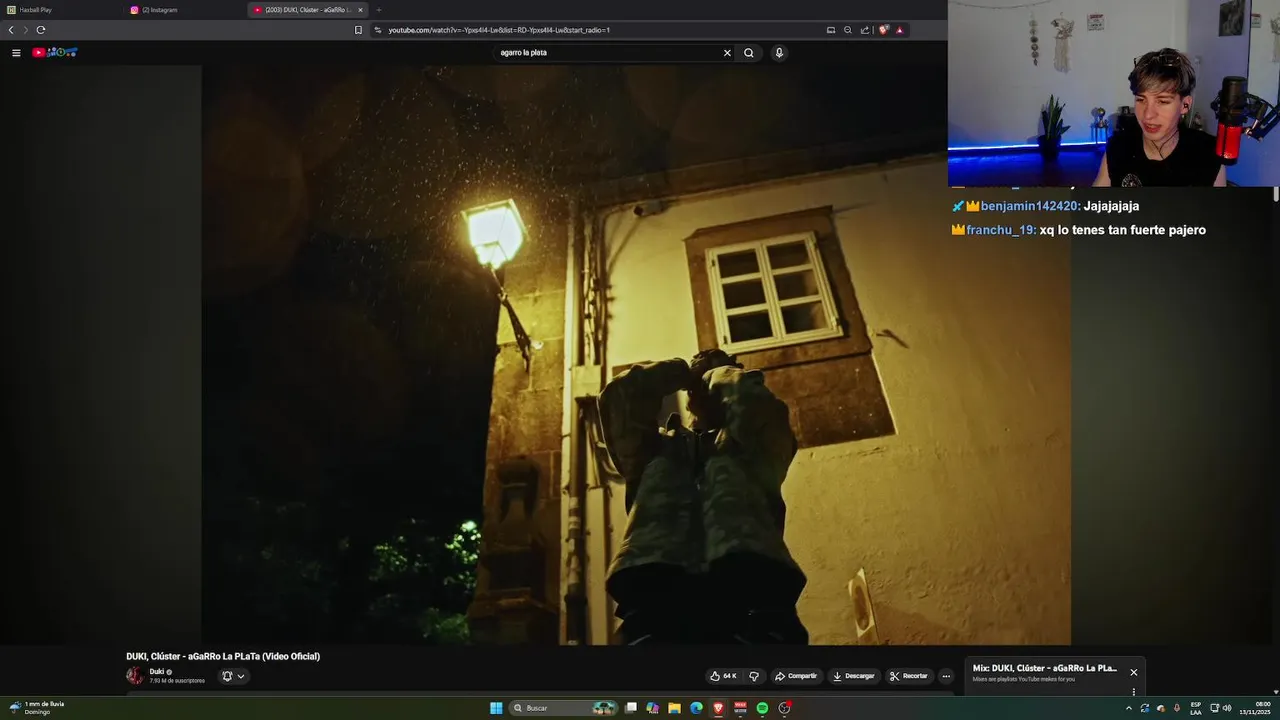This screenshot has width=1280, height=720.
Task: Open Microsoft Edge from taskbar
Action: click(697, 708)
